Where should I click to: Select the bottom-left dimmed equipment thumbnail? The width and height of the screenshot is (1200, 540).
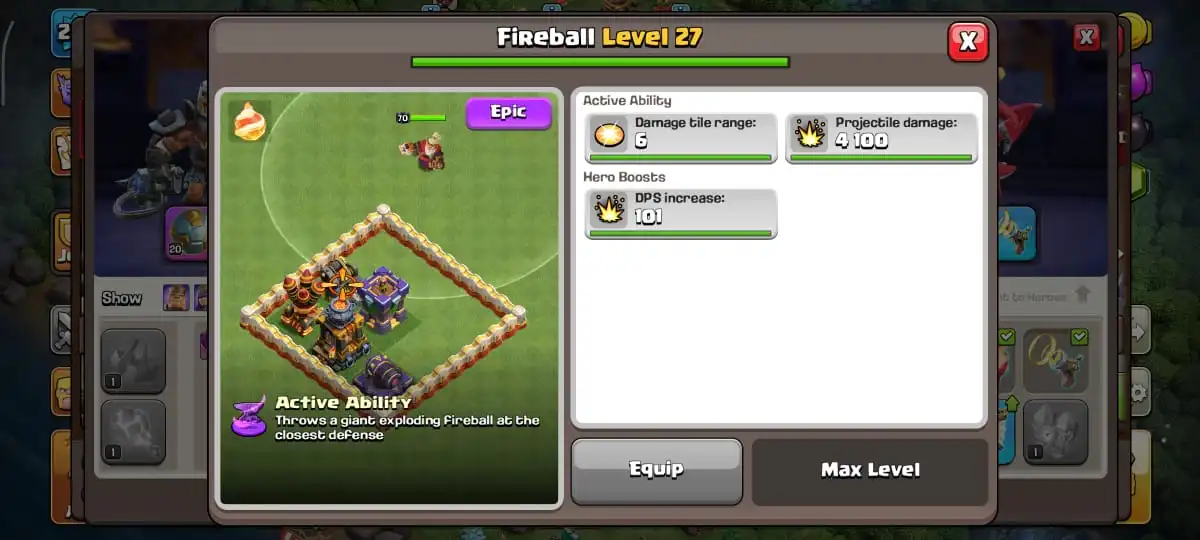(x=133, y=432)
